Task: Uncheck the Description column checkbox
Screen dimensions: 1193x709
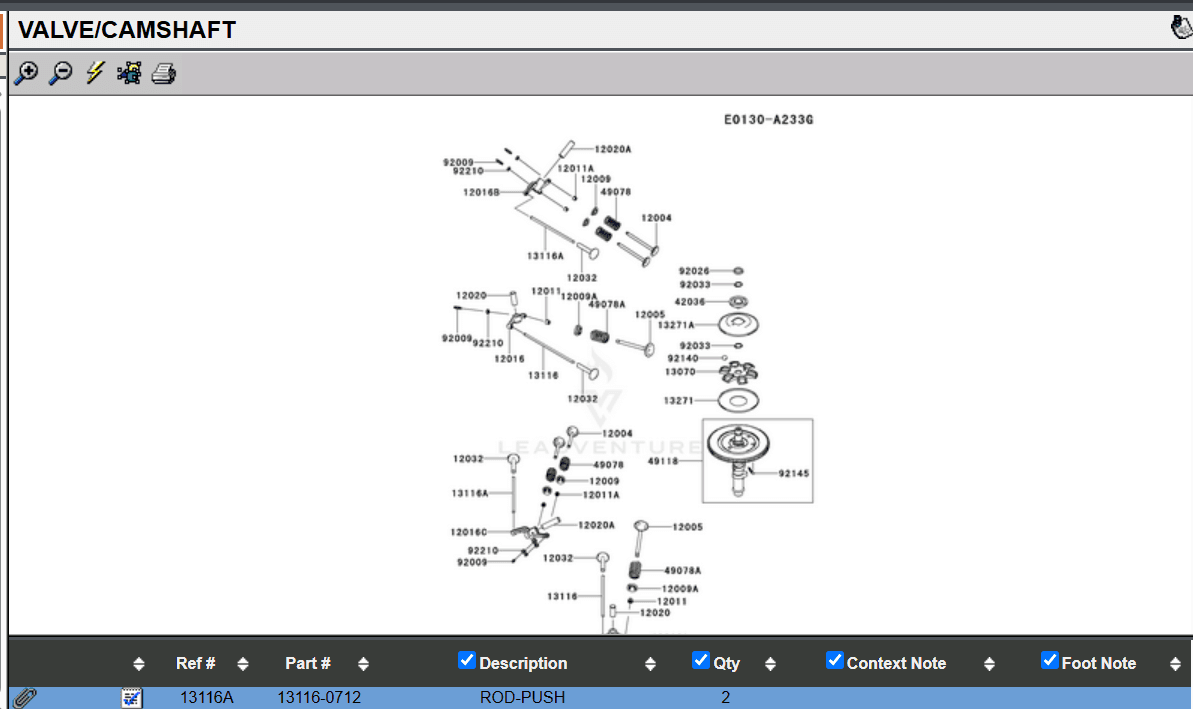Action: point(467,660)
